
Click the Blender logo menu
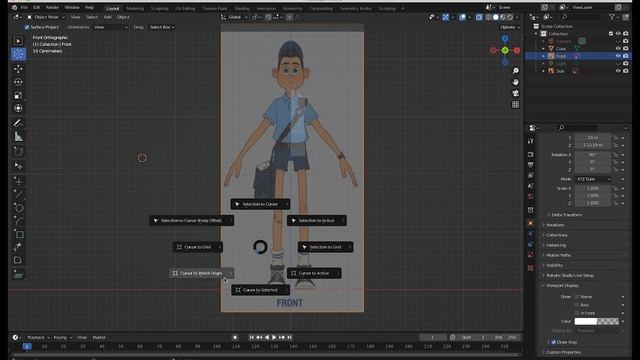point(14,7)
